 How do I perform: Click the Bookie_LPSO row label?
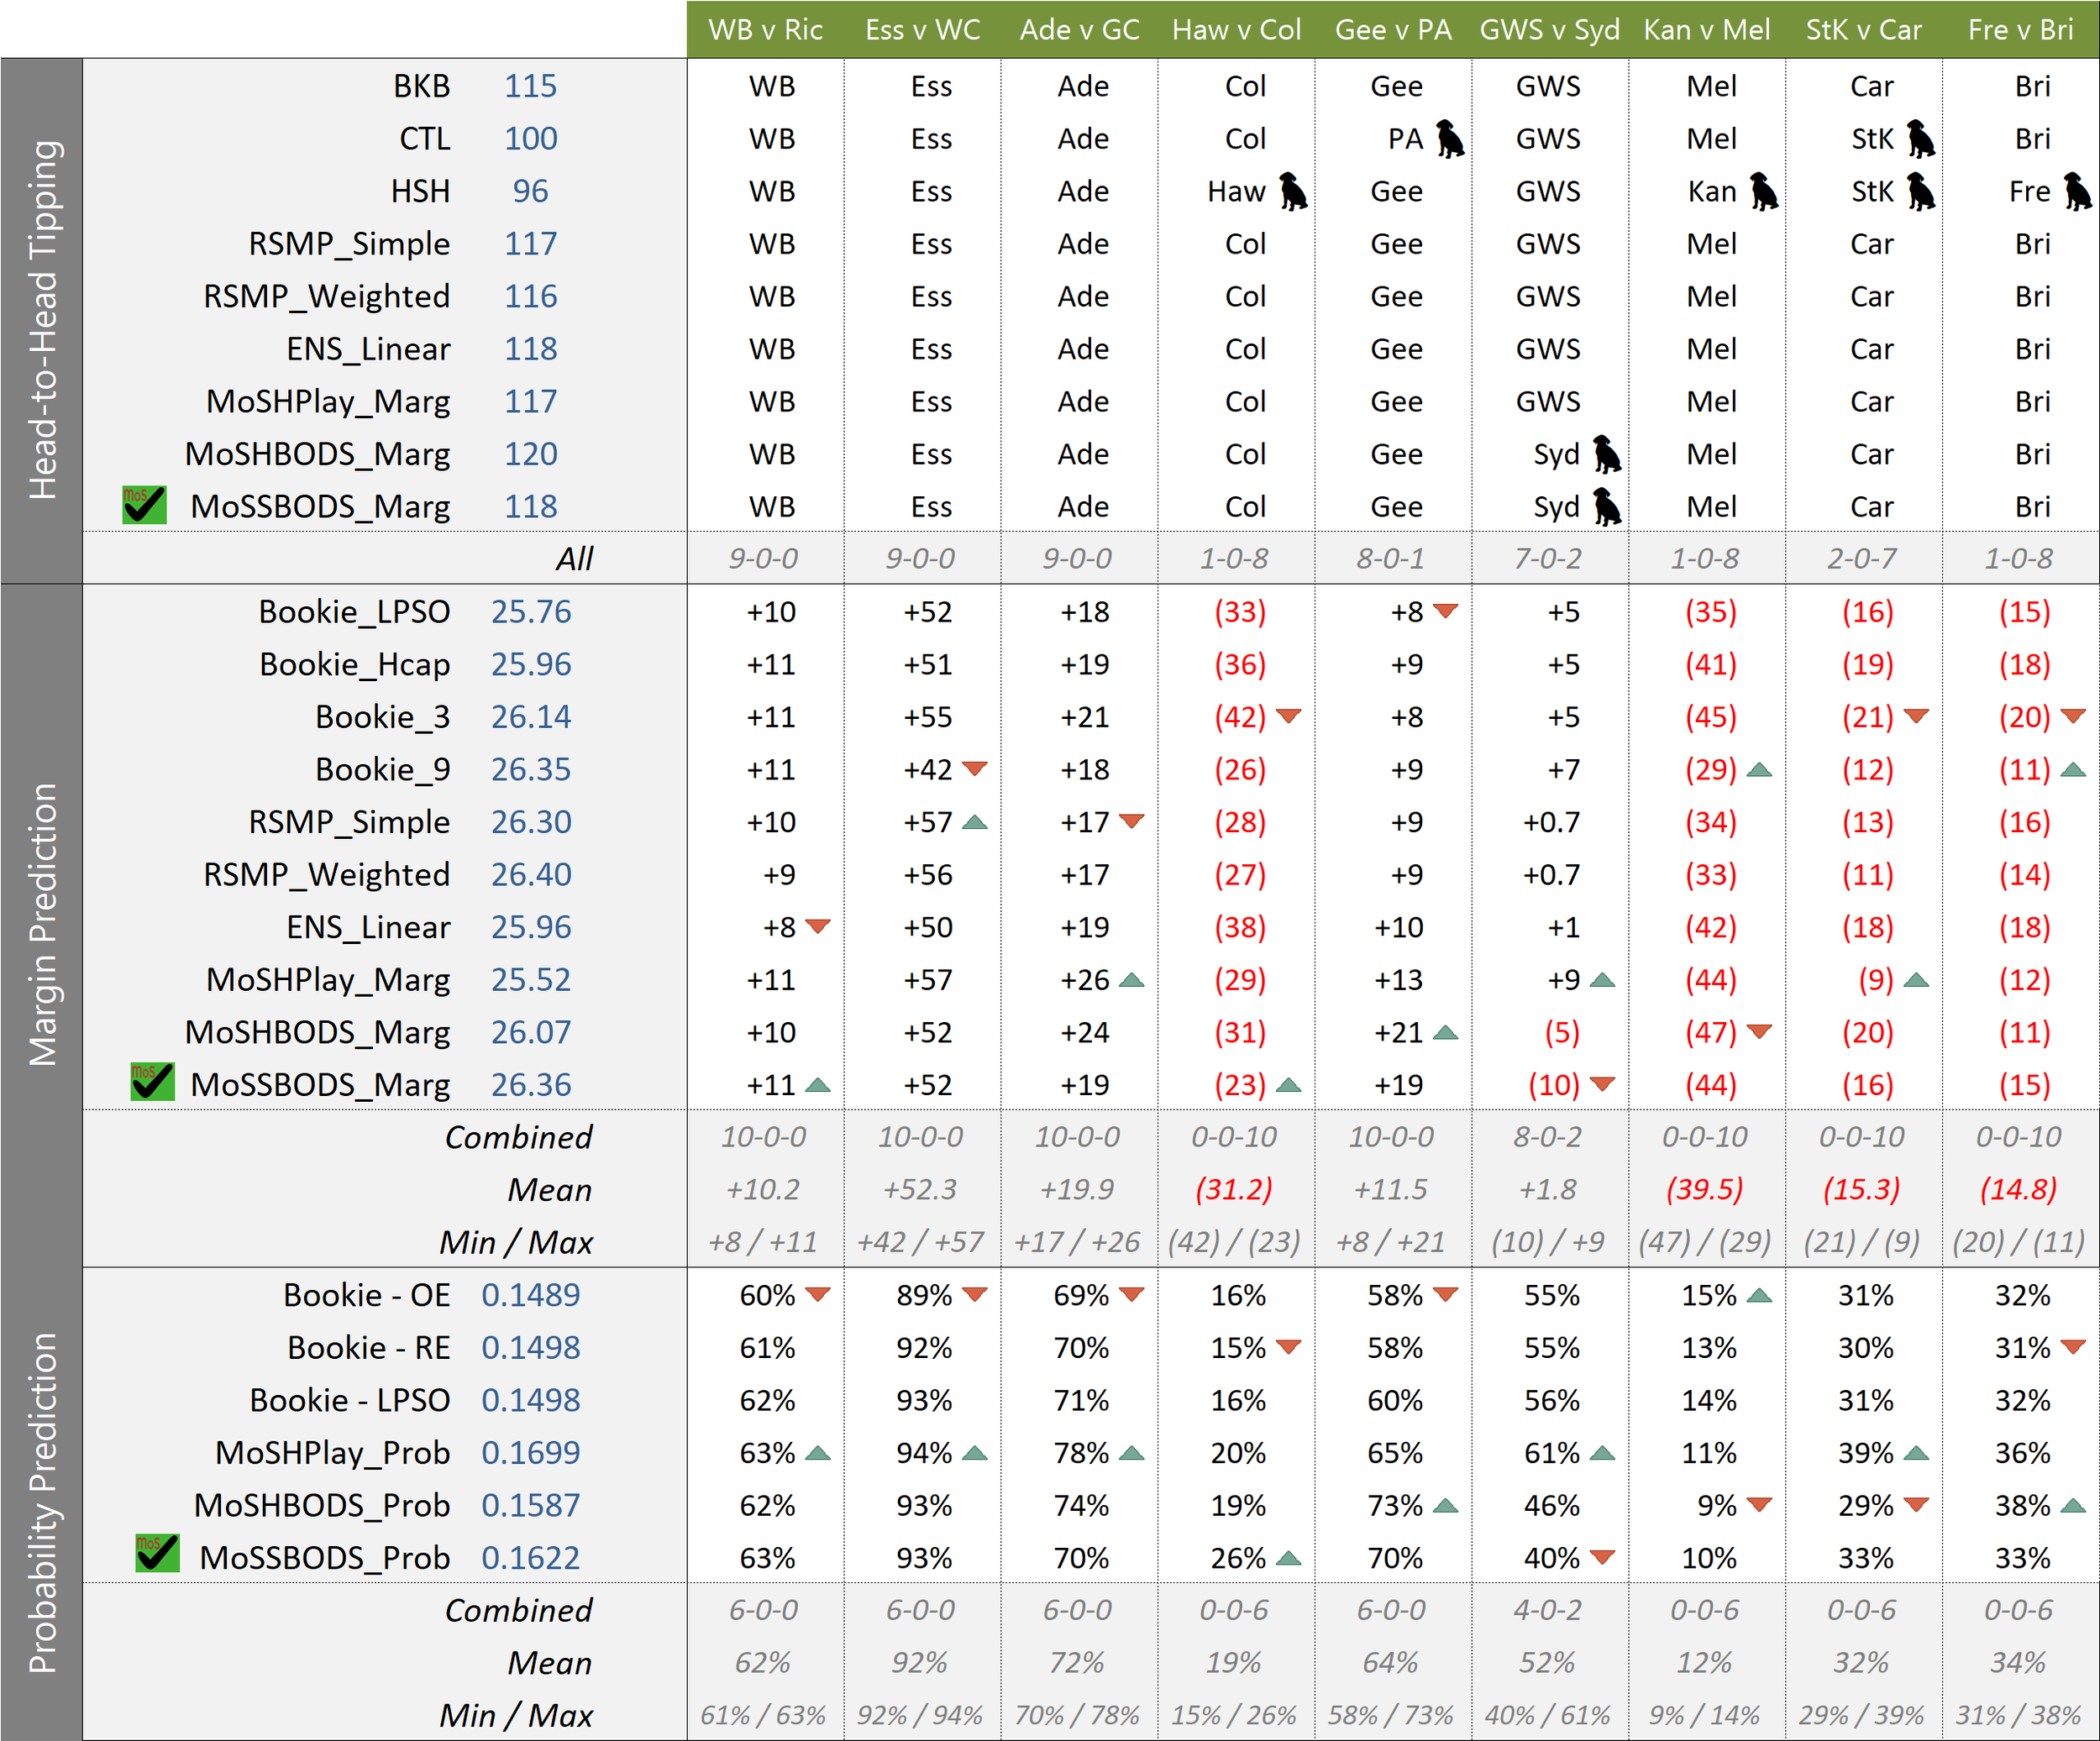tap(354, 612)
